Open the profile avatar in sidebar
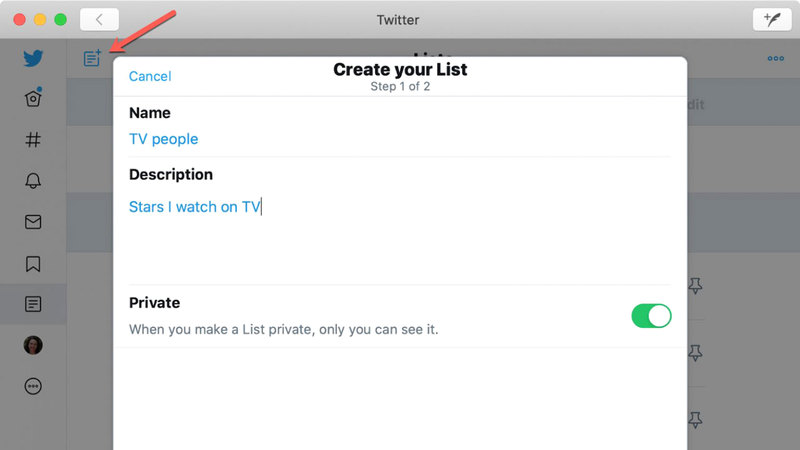The image size is (800, 450). pos(33,345)
